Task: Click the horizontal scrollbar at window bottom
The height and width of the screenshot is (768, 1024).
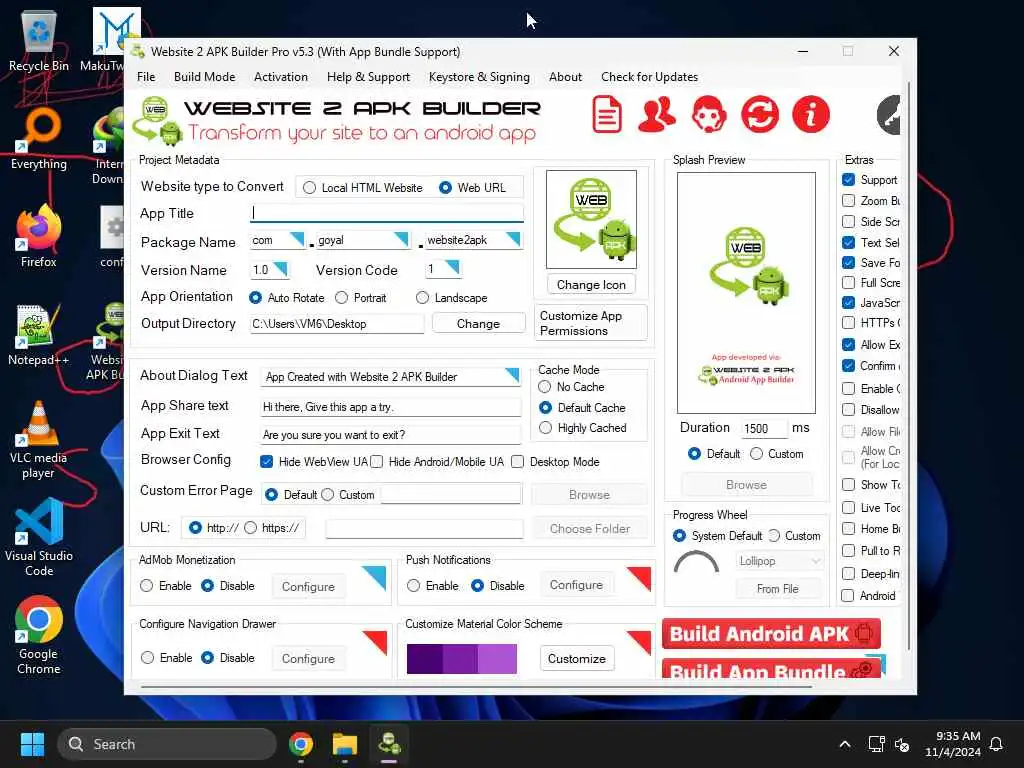Action: 476,687
